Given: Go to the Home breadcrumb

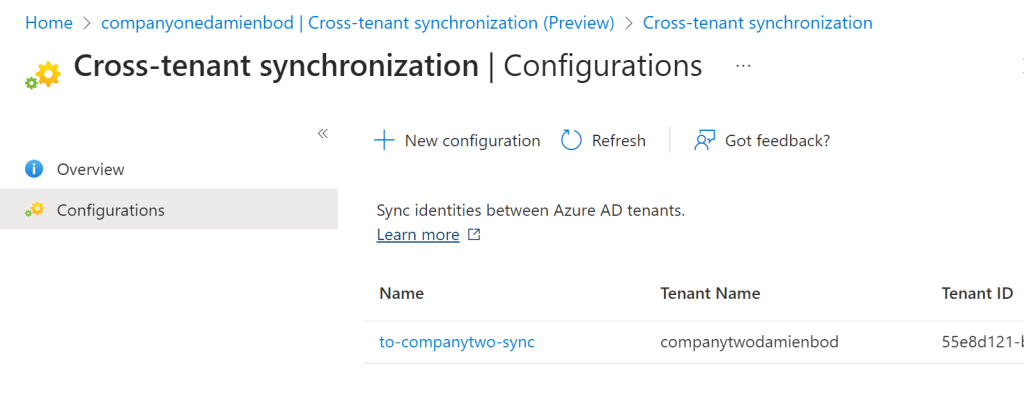Looking at the screenshot, I should pos(48,22).
